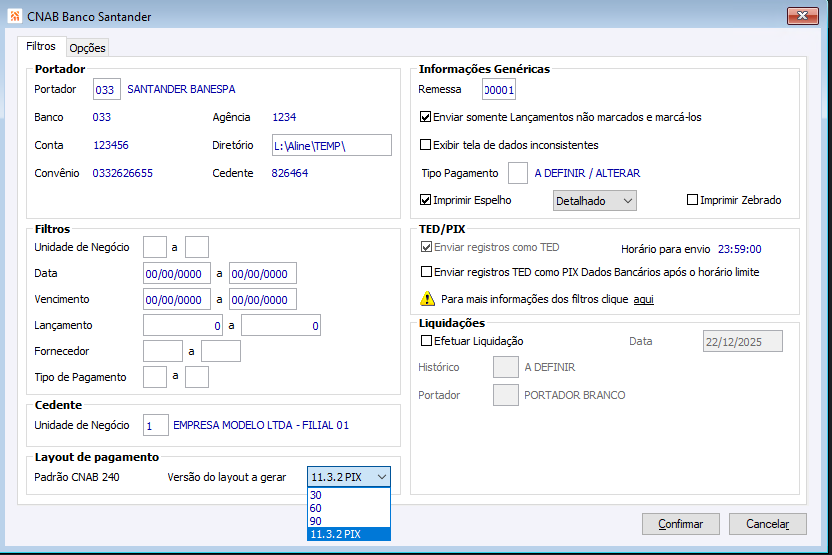This screenshot has height=555, width=832.
Task: Select option 90 in layout list
Action: (349, 521)
